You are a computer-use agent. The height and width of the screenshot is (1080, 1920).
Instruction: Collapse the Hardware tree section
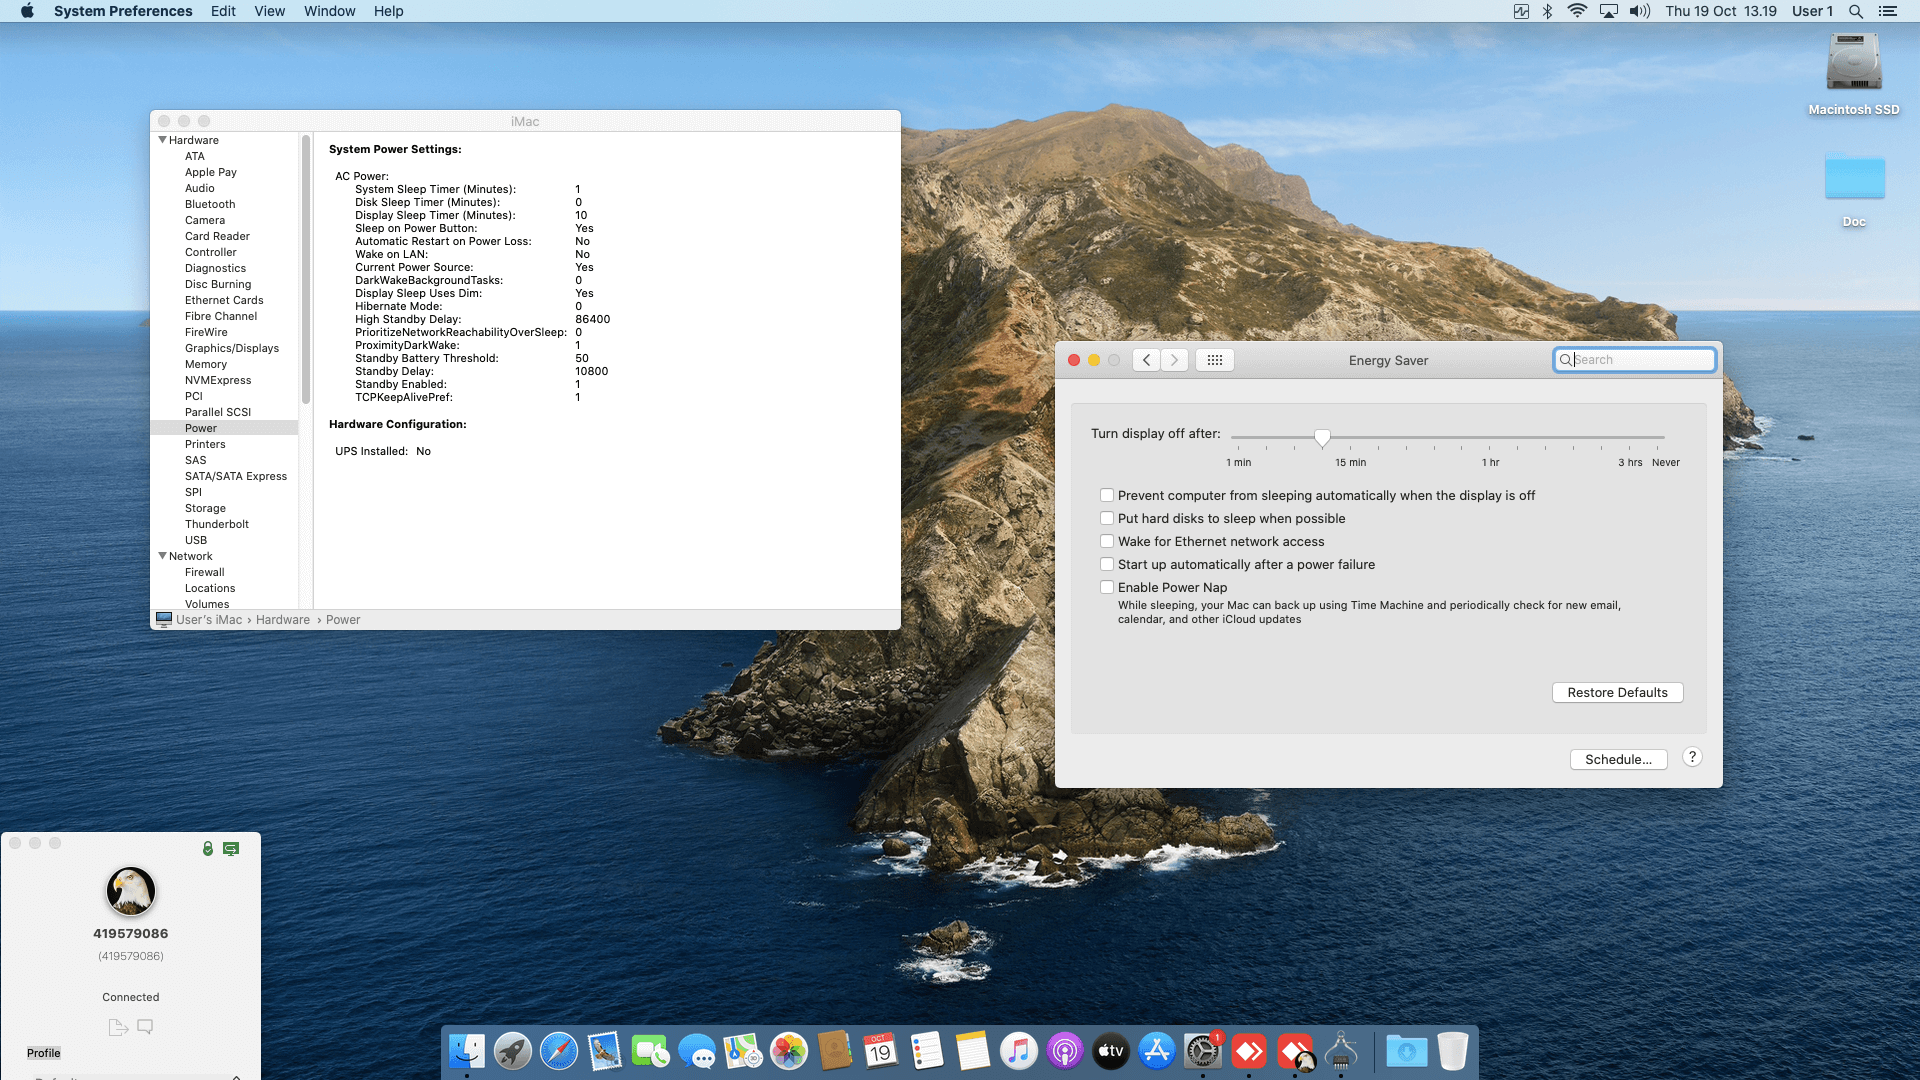coord(162,140)
